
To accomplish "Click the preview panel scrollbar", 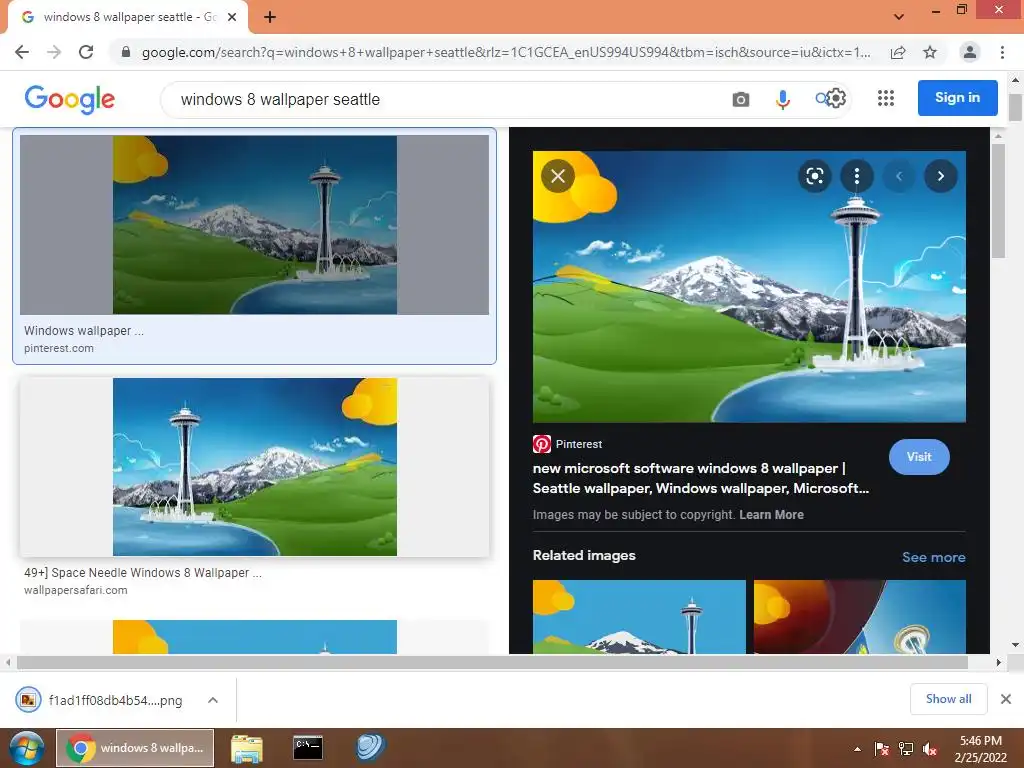I will 997,200.
